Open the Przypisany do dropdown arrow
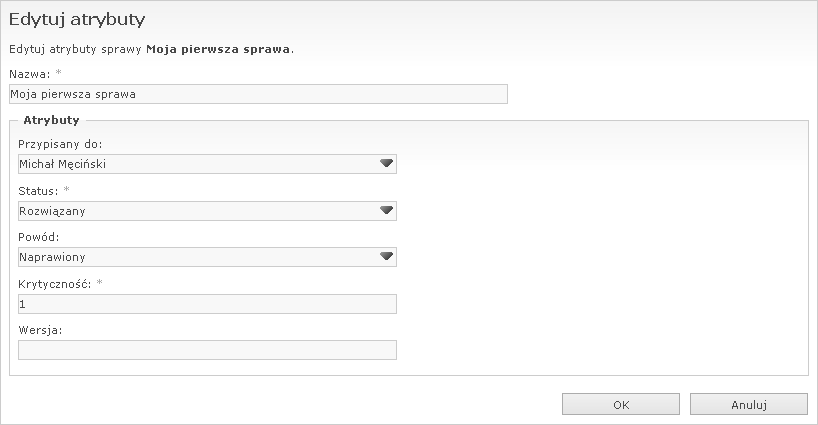 (x=387, y=164)
